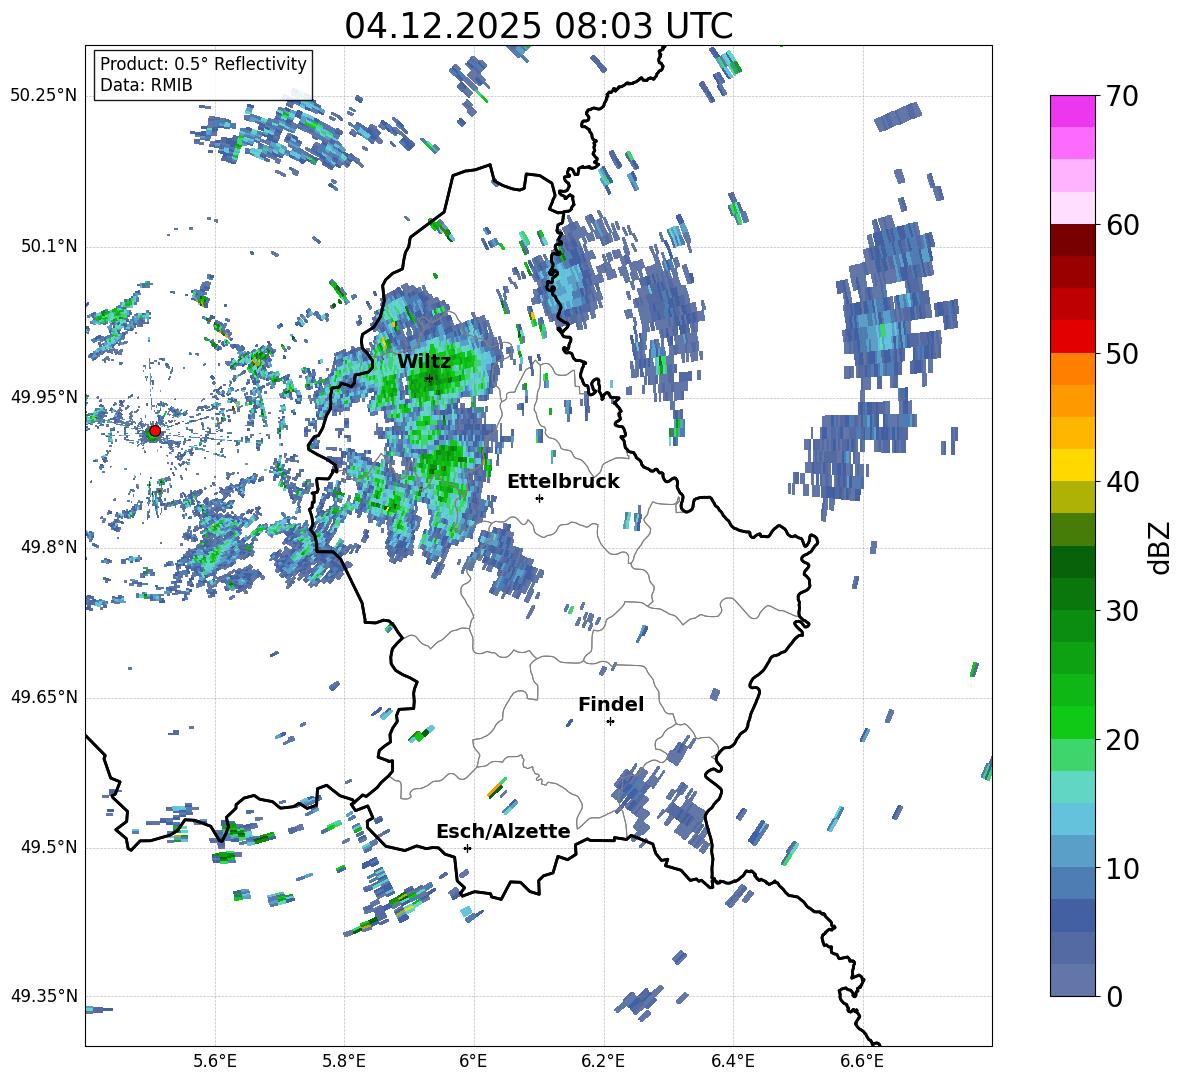Click the bright red colorbar segment above 50
Viewport: 1184px width, 1081px height.
tap(1072, 337)
